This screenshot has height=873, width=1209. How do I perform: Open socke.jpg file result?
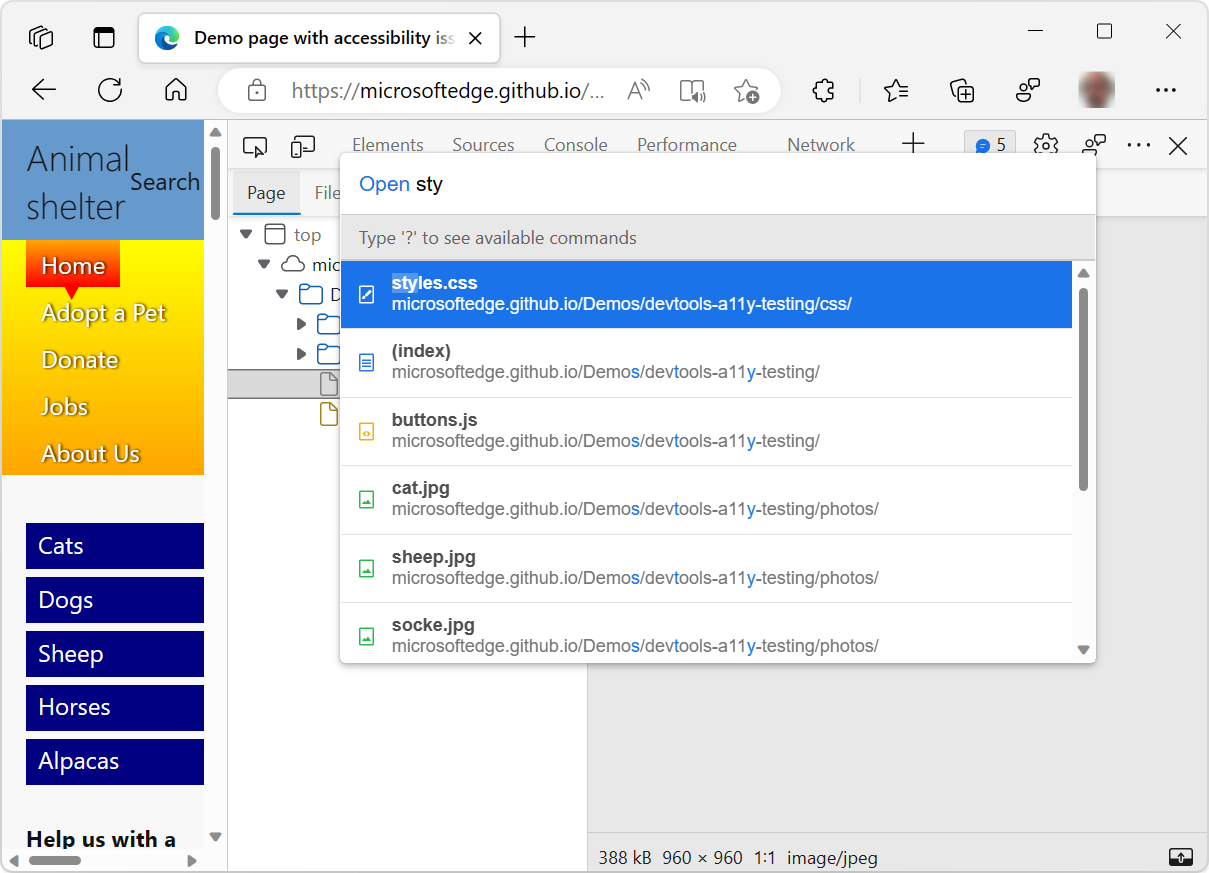tap(706, 635)
